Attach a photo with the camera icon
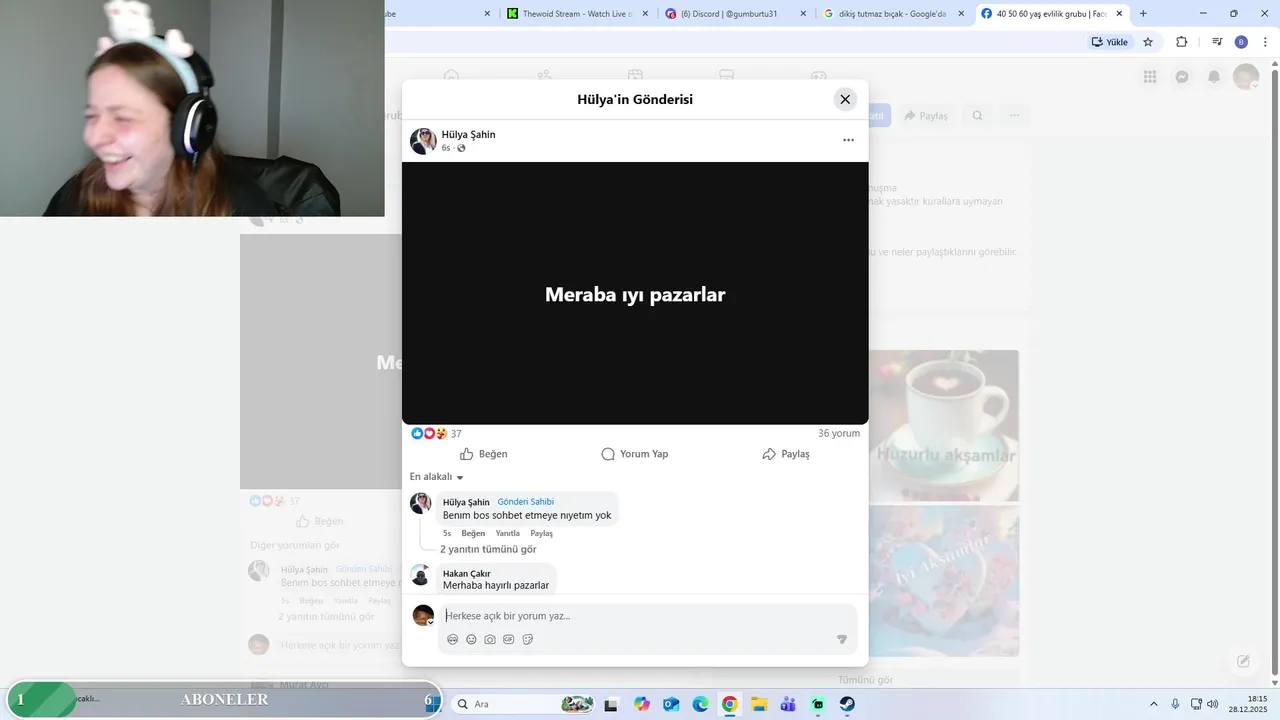Screen dimensions: 1280x720 coord(490,639)
